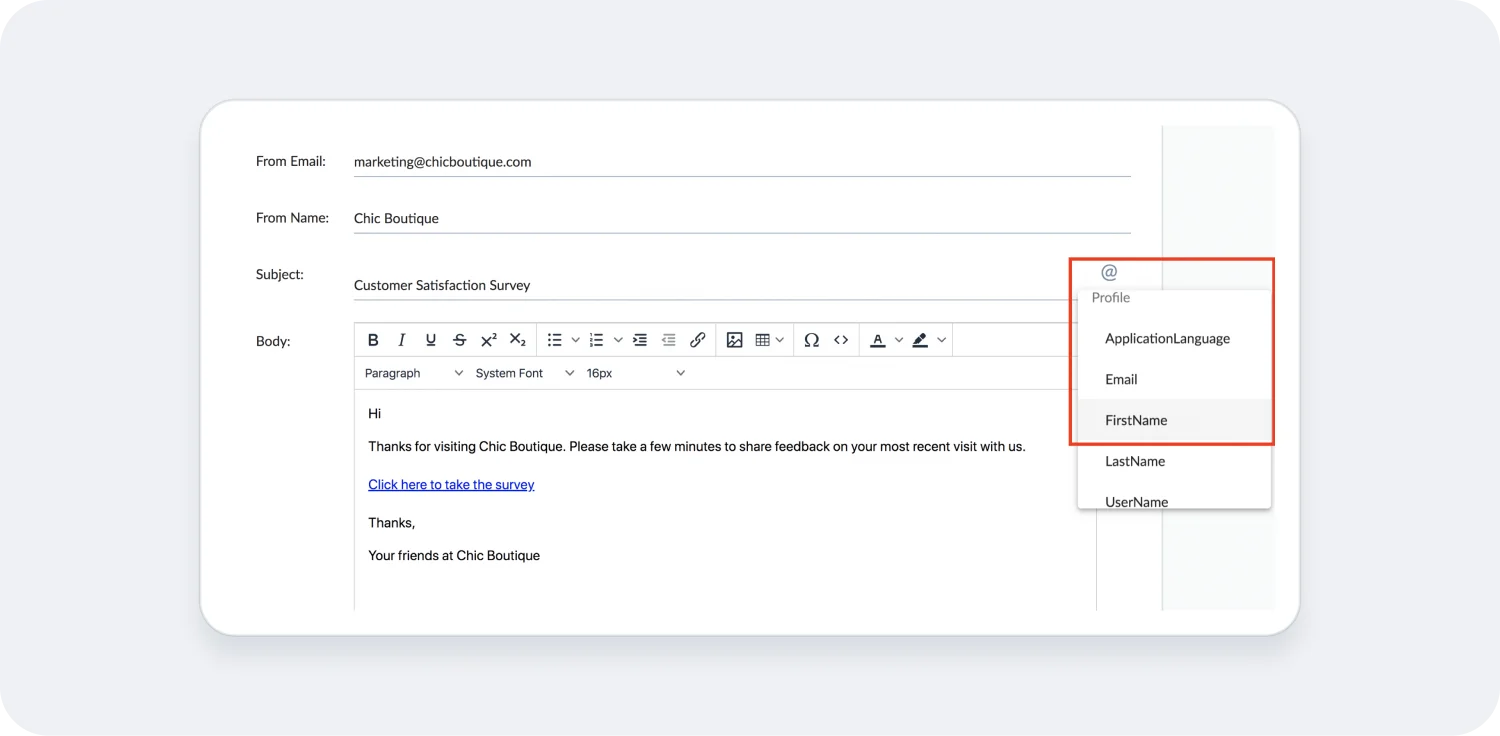This screenshot has height=736, width=1500.
Task: Underline the selected text
Action: (x=430, y=339)
